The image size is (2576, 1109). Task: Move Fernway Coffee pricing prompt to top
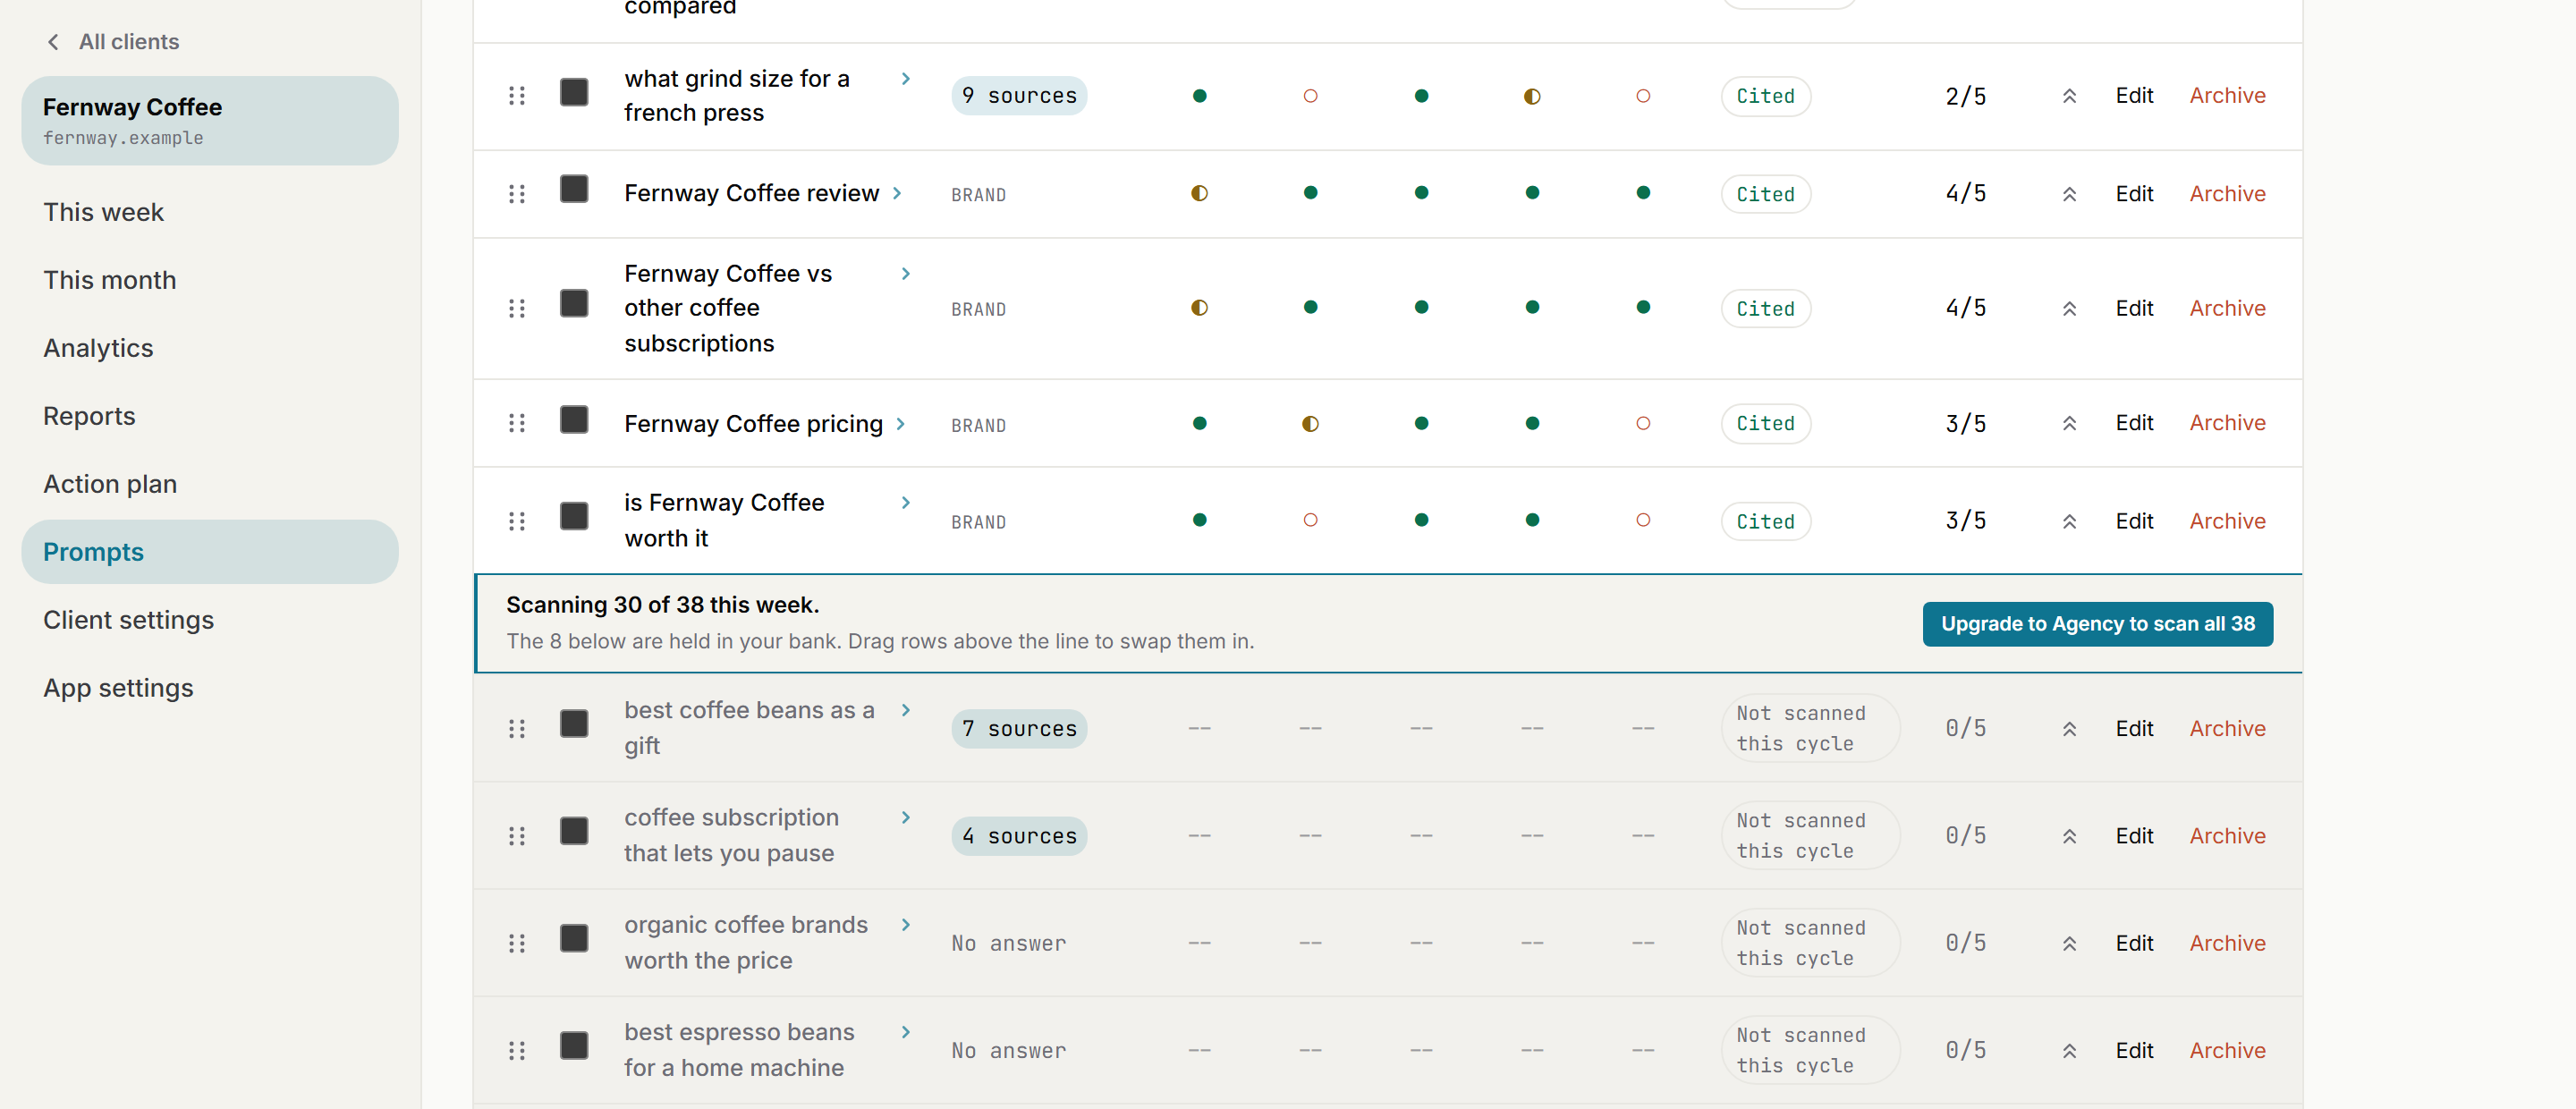(2069, 423)
